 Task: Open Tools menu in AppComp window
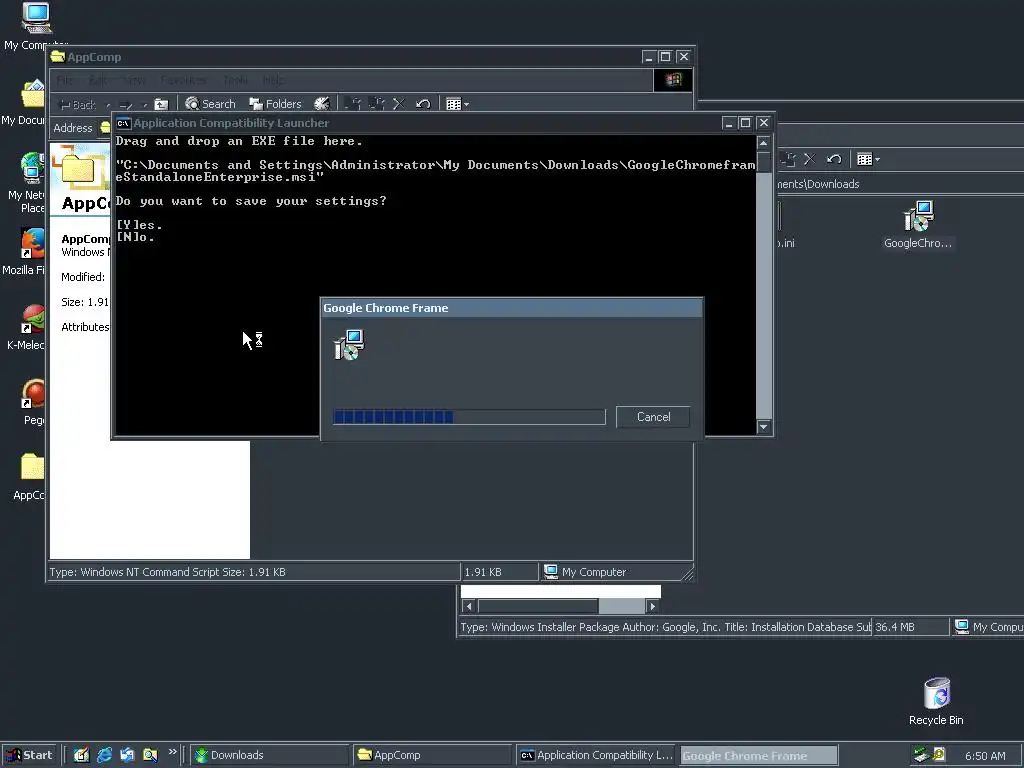point(235,80)
